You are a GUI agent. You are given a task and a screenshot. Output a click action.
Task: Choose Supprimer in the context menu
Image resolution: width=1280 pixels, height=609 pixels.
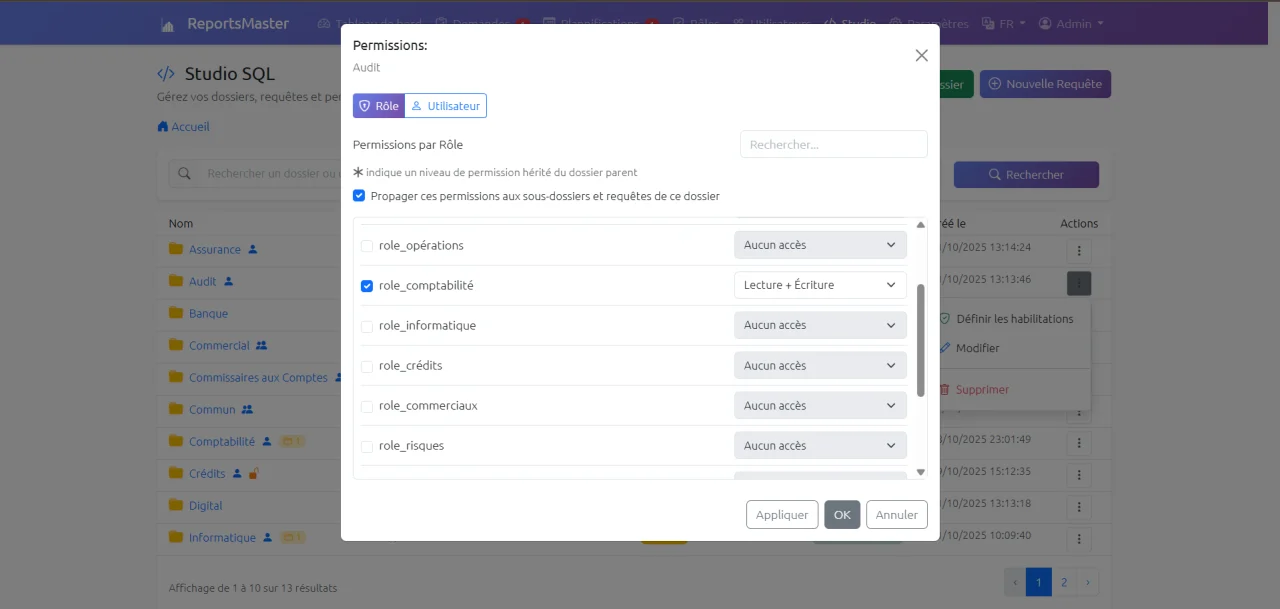pos(973,390)
